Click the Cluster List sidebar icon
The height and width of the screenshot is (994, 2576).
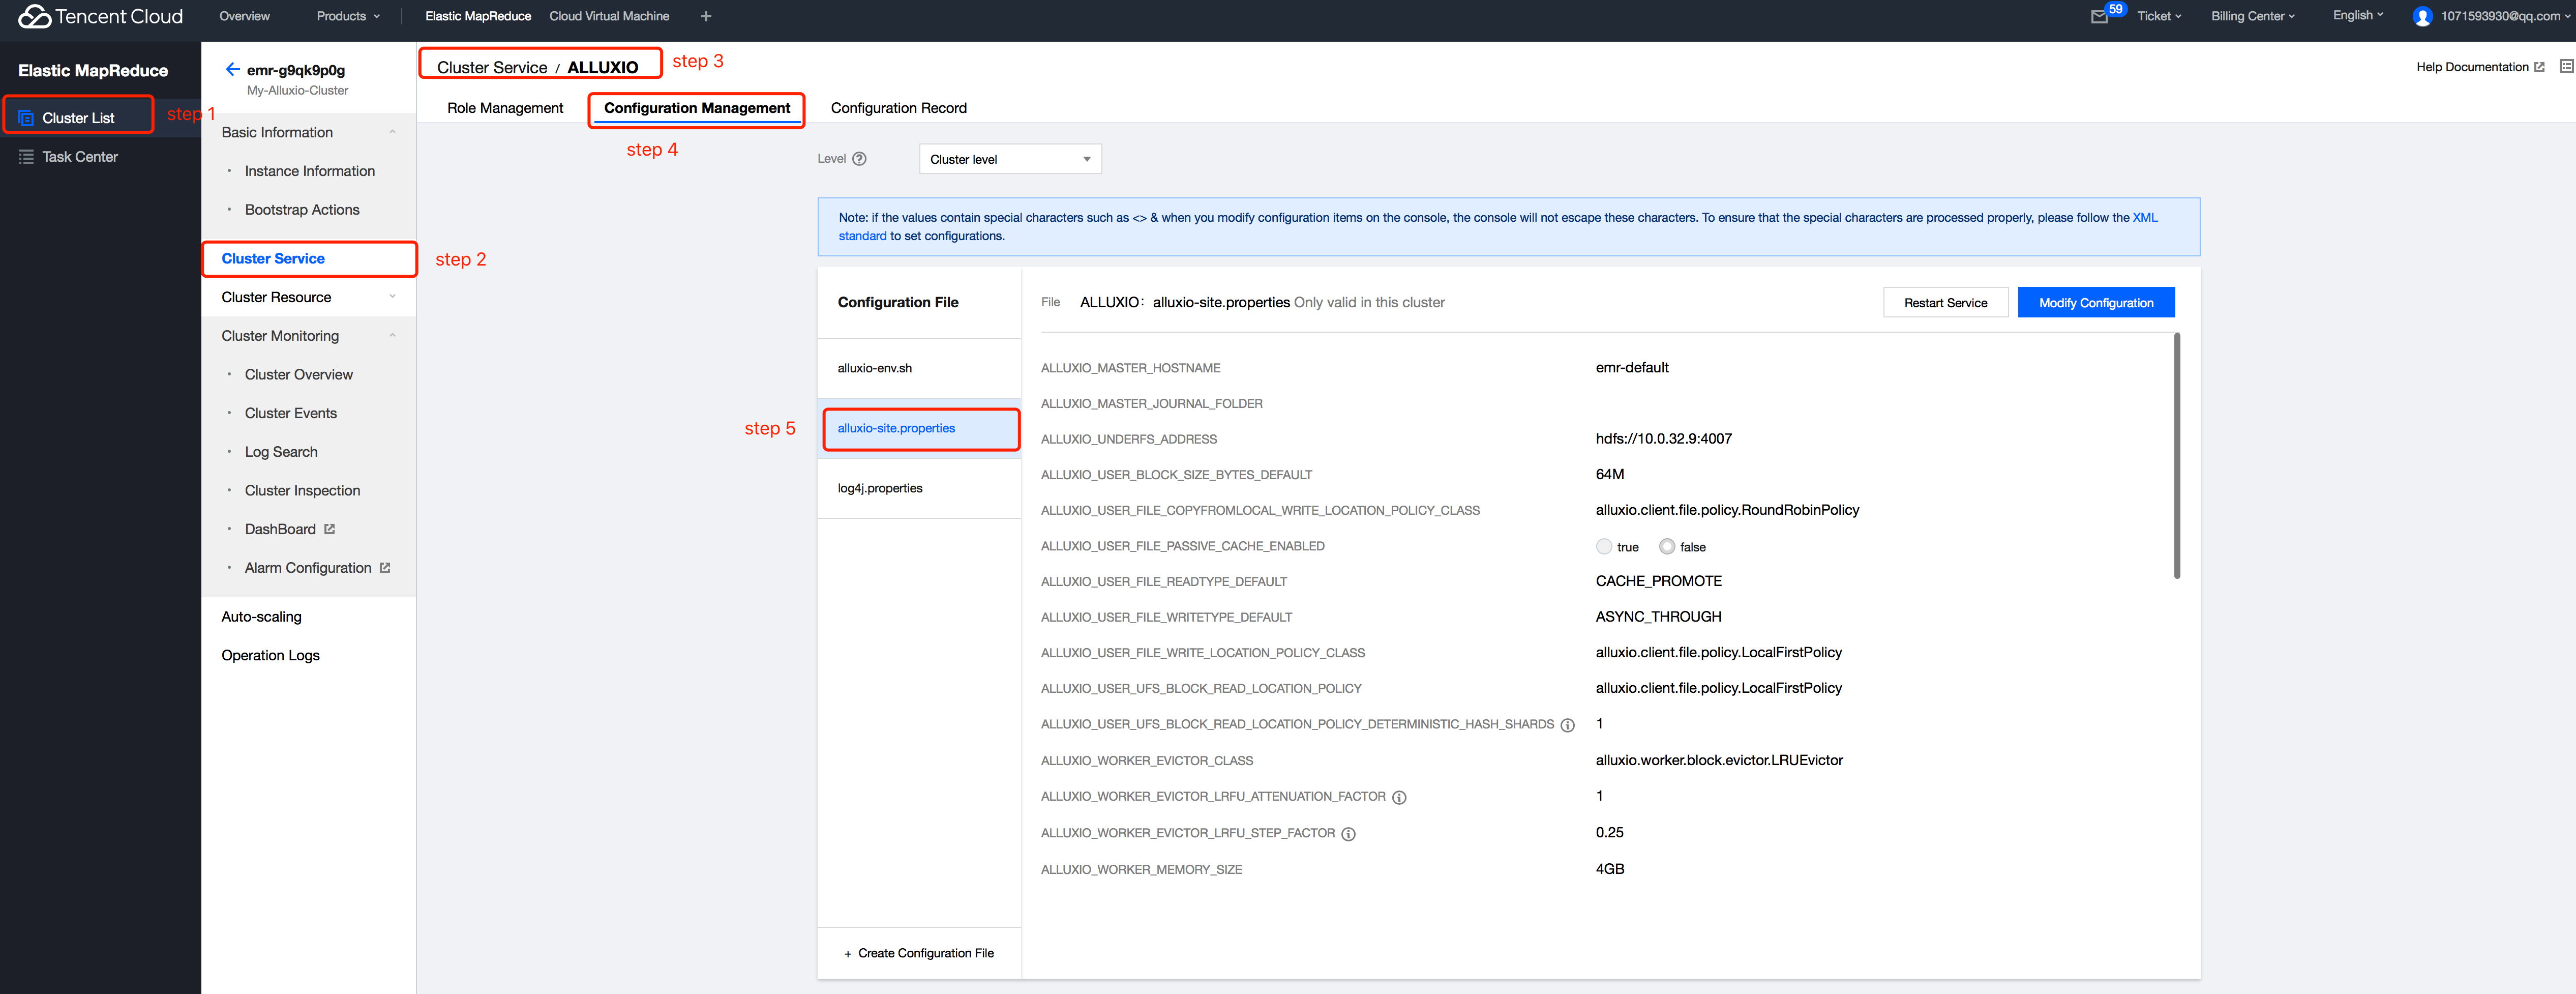point(26,118)
